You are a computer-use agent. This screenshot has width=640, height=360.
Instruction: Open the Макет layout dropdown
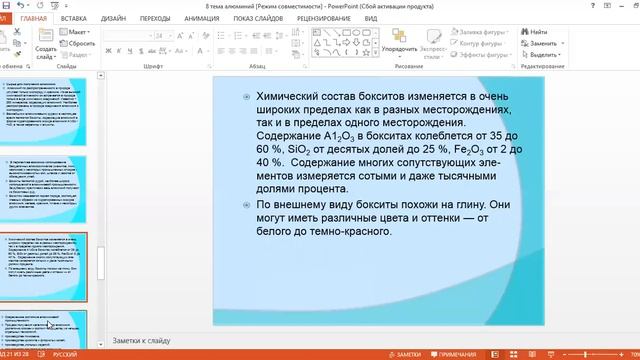(x=75, y=32)
